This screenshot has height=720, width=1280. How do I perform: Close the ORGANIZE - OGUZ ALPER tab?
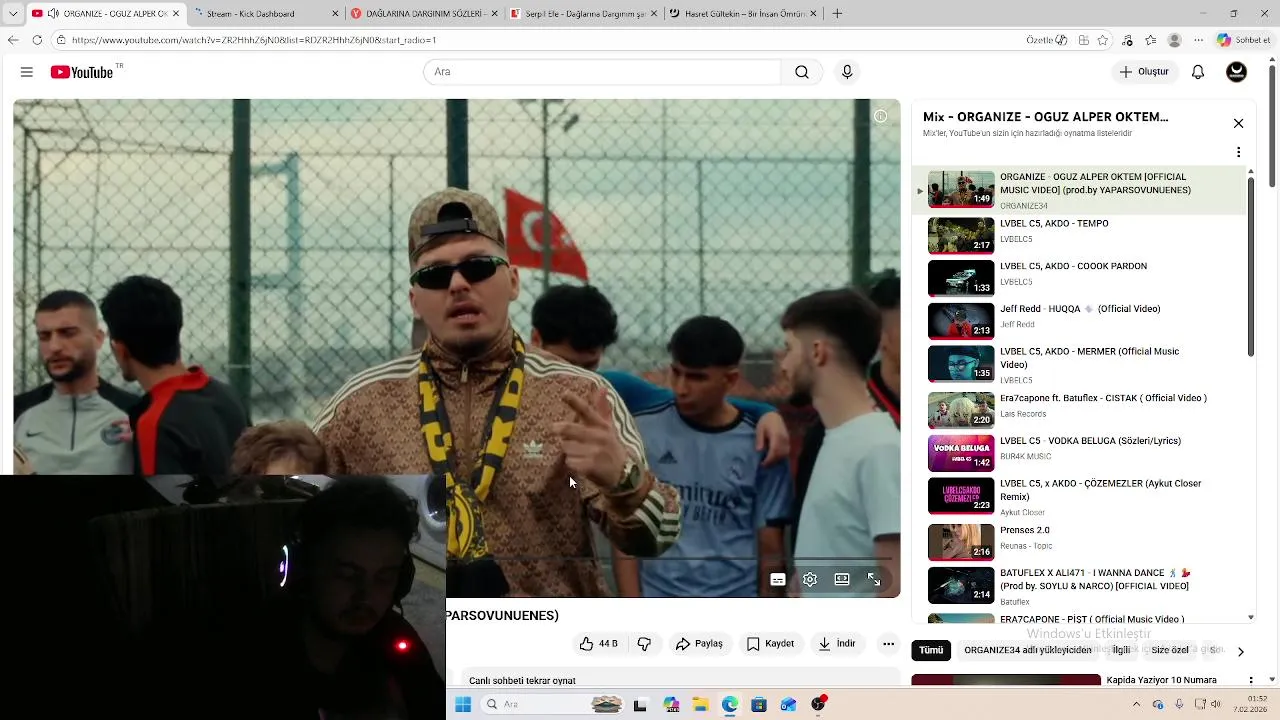[176, 14]
